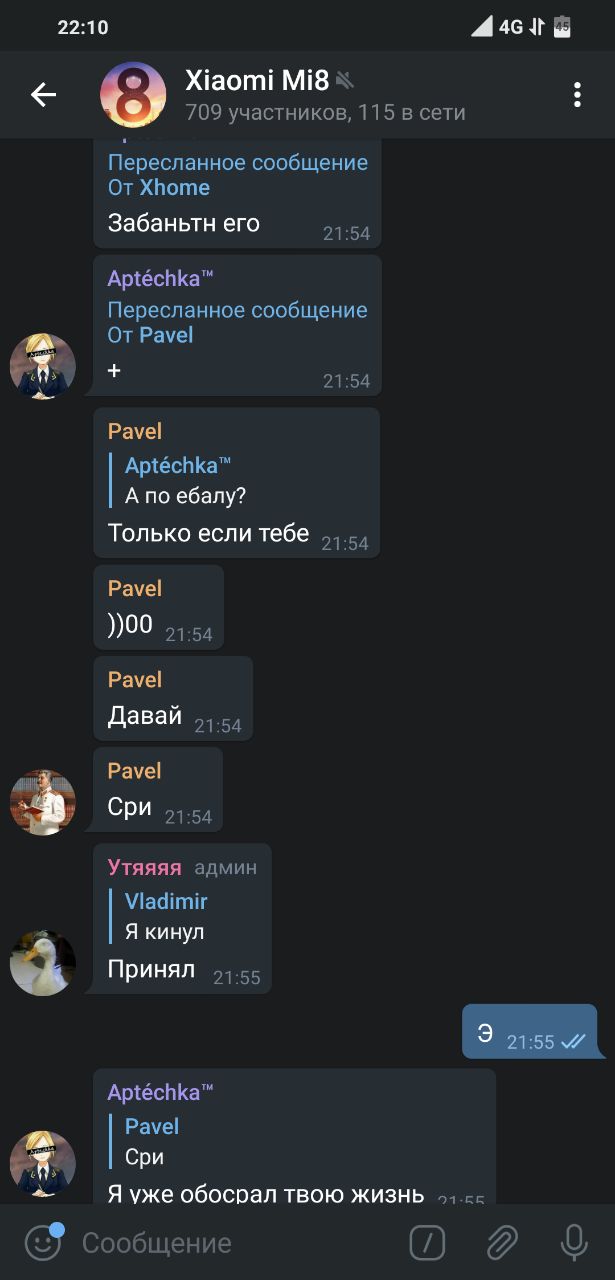Tap the Утяяя sender name
This screenshot has width=615, height=1280.
pos(145,867)
